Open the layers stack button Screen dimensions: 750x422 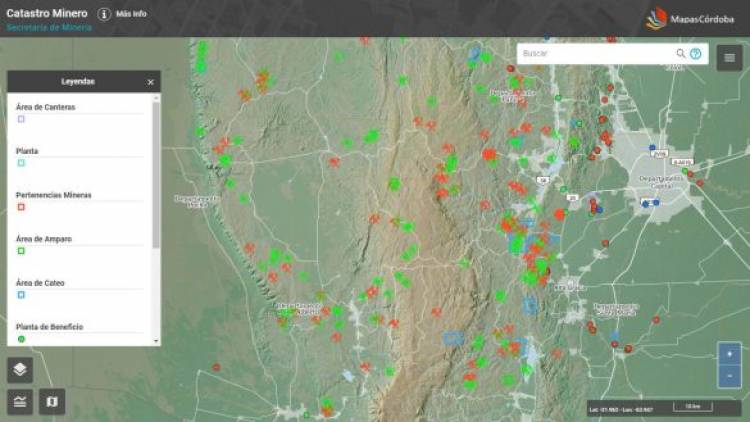click(x=20, y=370)
